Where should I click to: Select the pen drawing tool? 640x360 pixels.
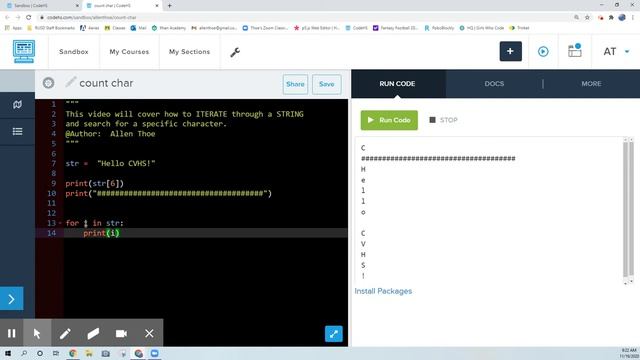[x=65, y=333]
